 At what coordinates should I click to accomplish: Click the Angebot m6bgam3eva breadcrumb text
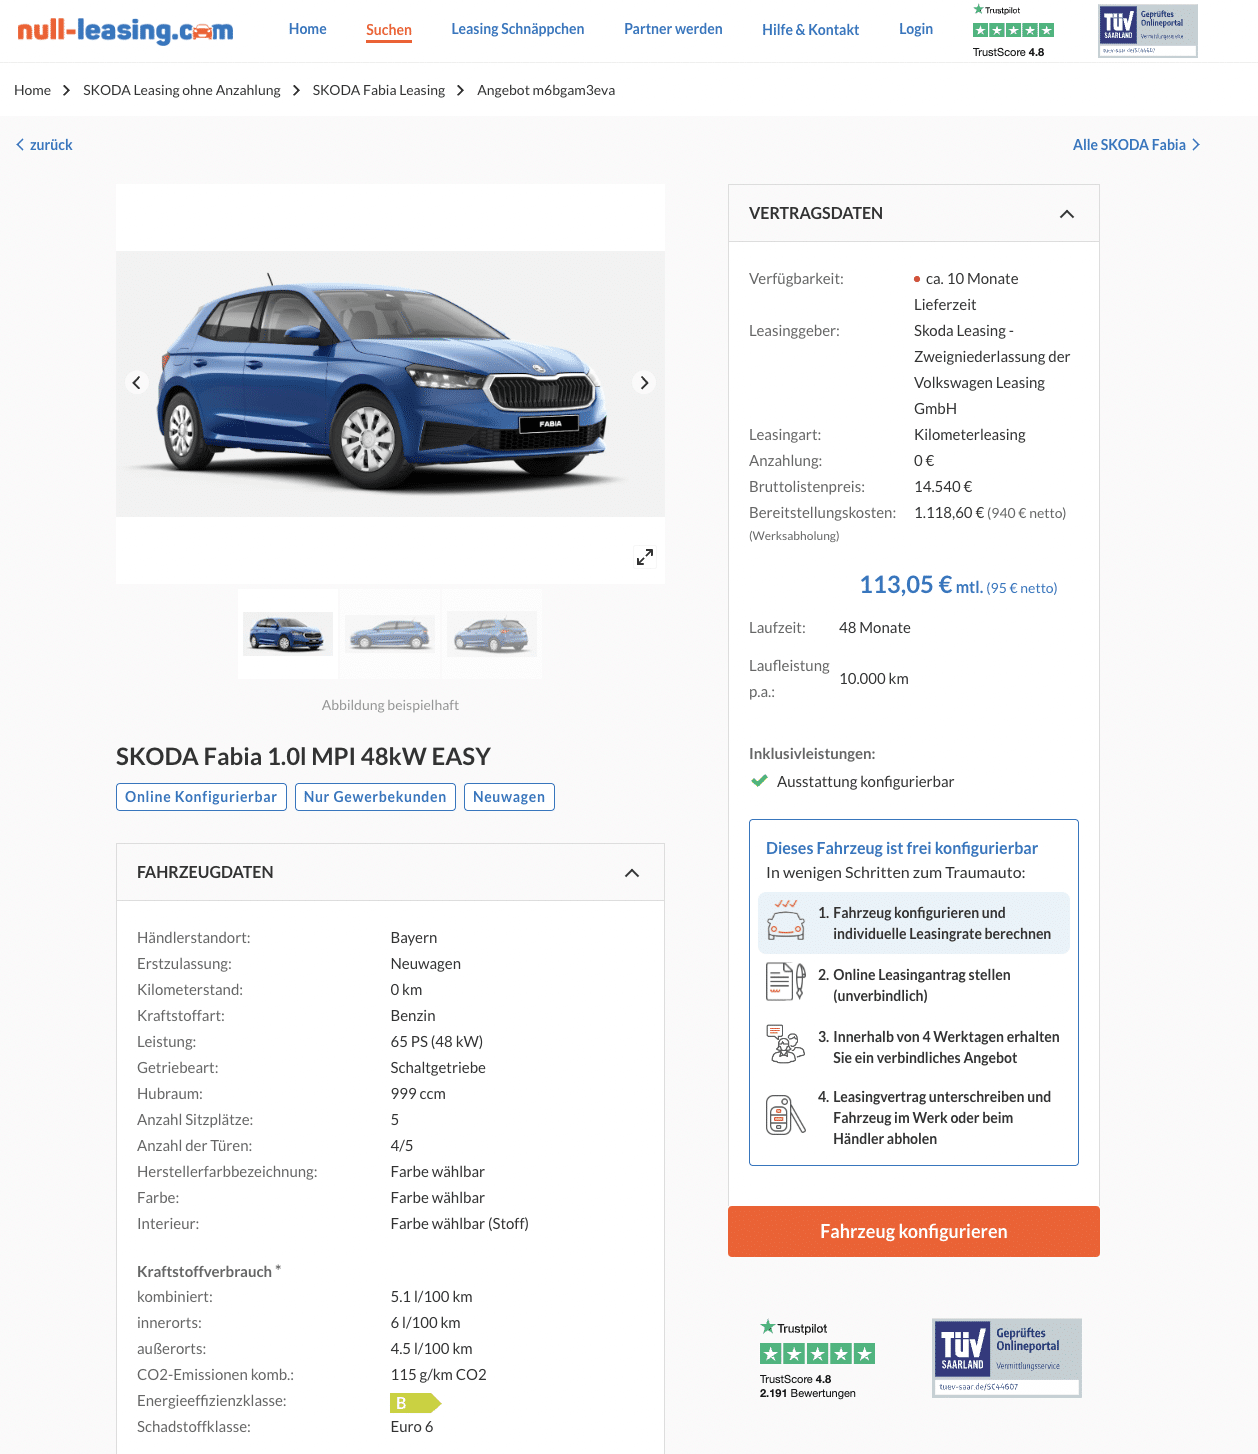click(x=546, y=90)
